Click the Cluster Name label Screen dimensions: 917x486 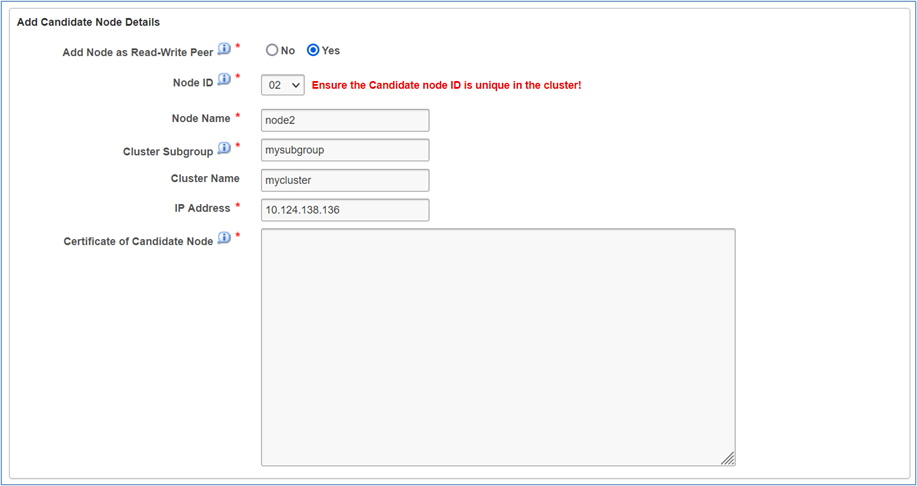pos(205,178)
